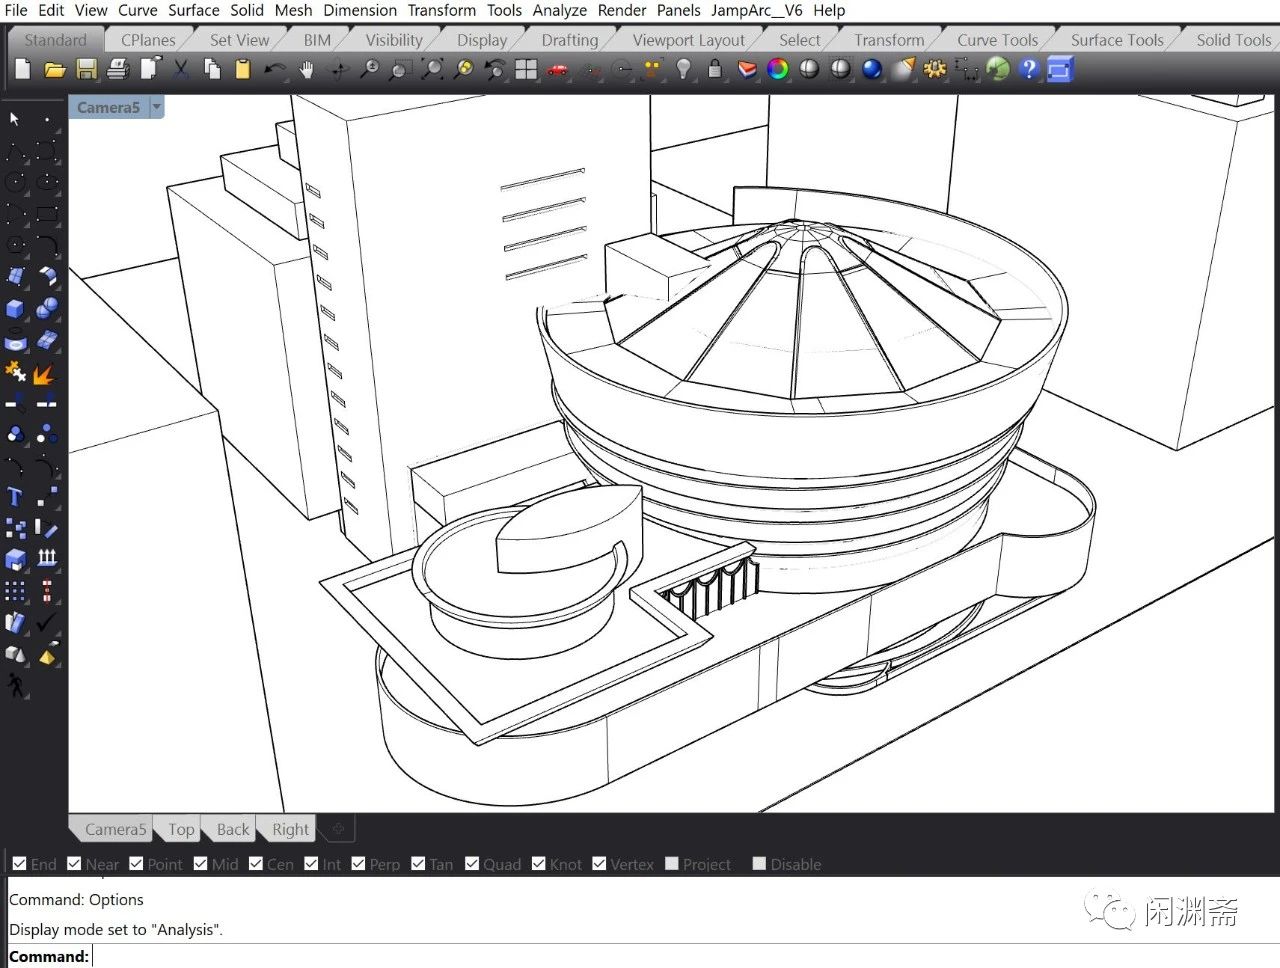
Task: Click the Camera5 viewport title label
Action: (x=108, y=107)
